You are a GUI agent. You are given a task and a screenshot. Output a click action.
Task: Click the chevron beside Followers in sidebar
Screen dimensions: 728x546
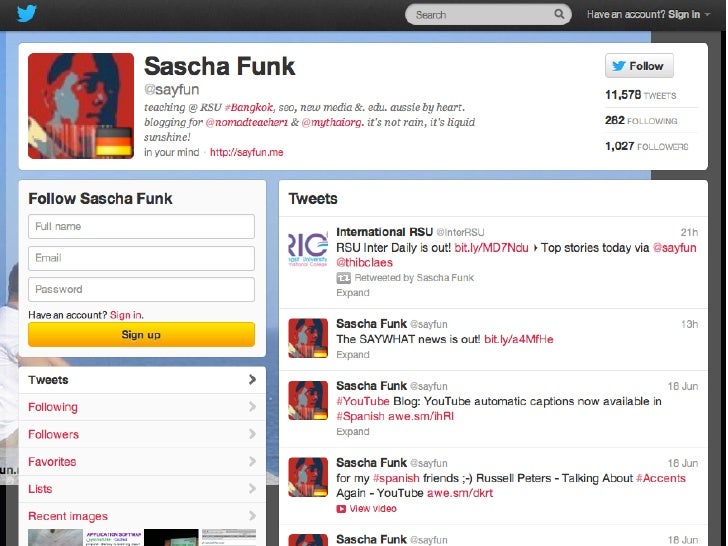point(252,434)
